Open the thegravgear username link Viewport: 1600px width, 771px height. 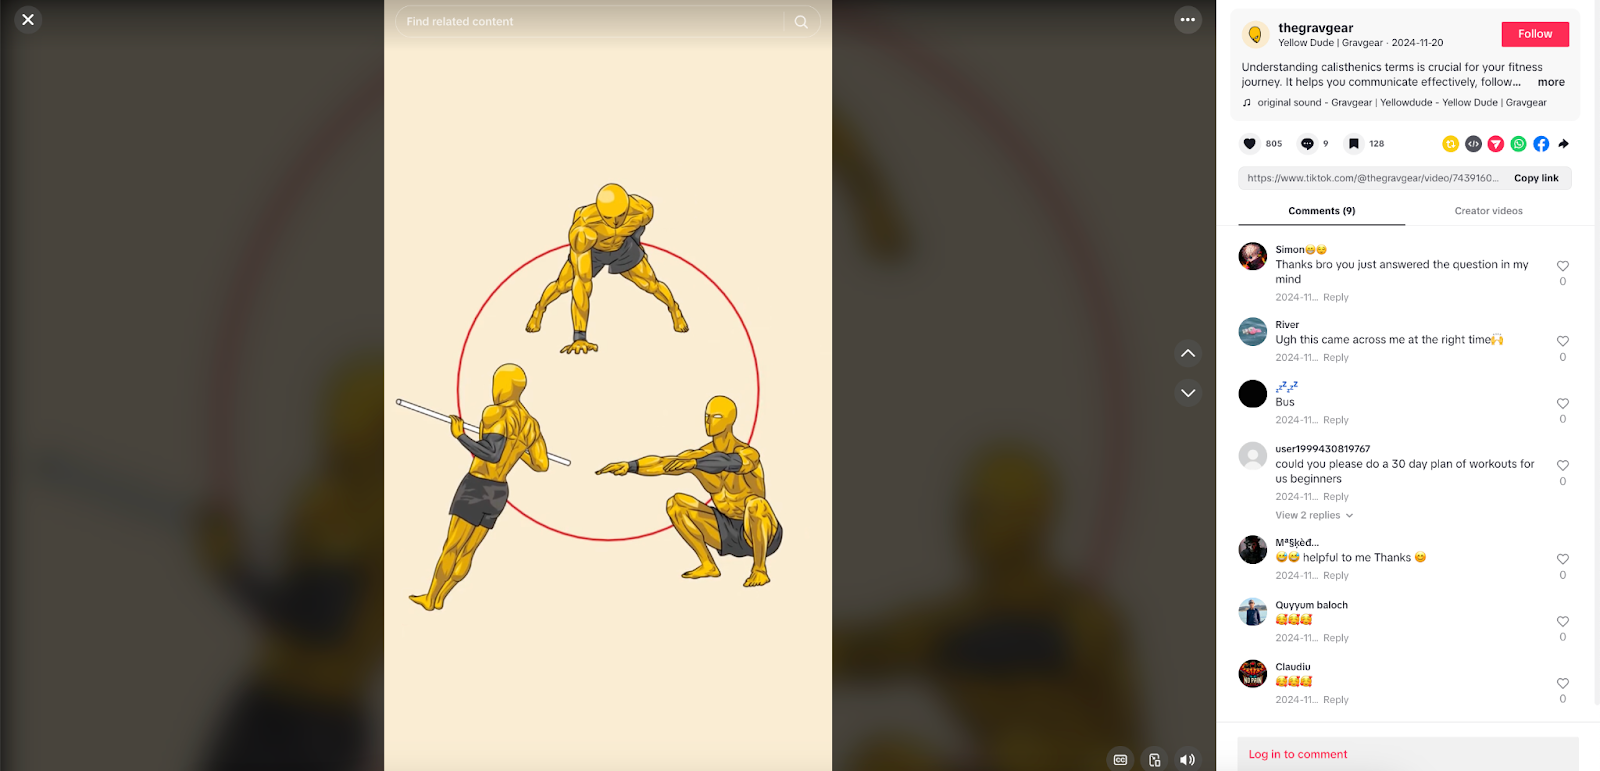1315,28
